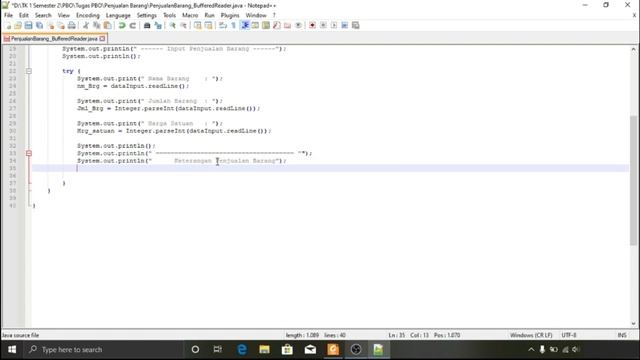Select PenjualanBarang_BufferedReader.java tab
The height and width of the screenshot is (360, 640).
[54, 38]
